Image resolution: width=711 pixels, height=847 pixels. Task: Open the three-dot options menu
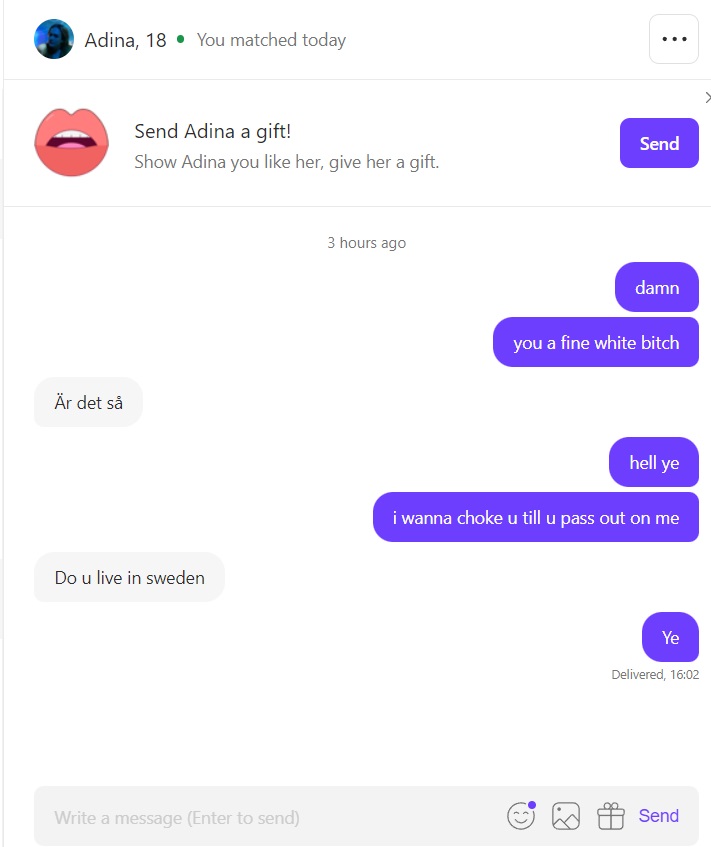pyautogui.click(x=673, y=39)
